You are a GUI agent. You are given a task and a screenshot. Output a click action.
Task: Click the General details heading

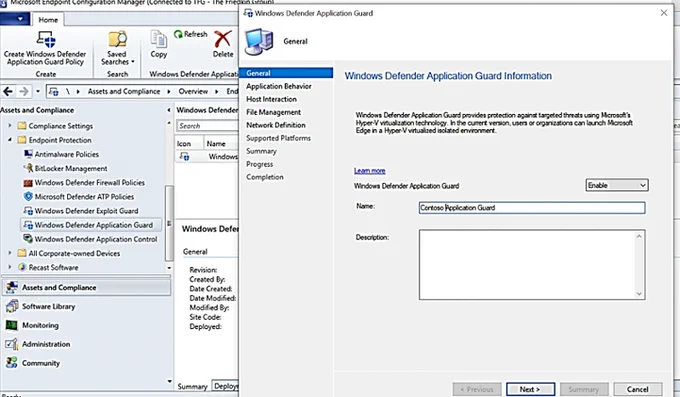click(x=195, y=252)
